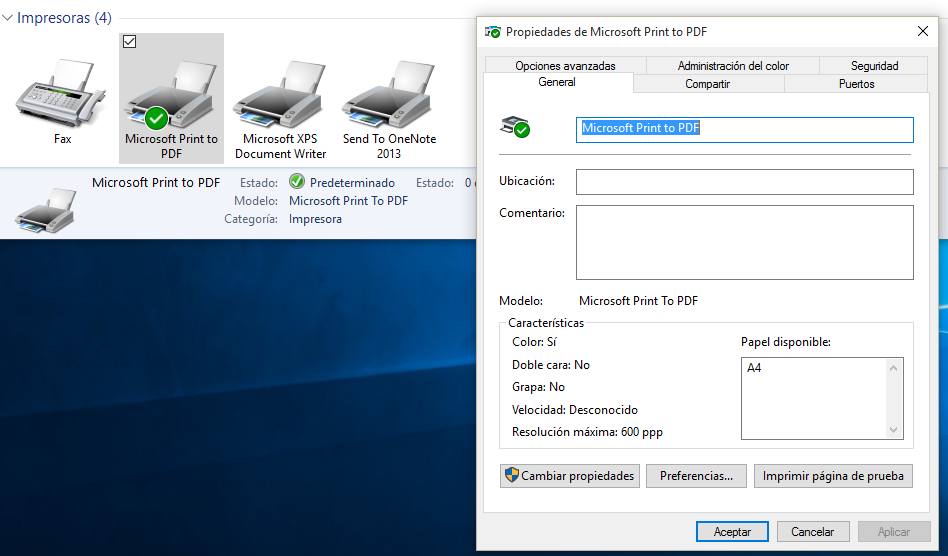Screen dimensions: 948x556
Task: Click the Cambiar propiedades button
Action: pyautogui.click(x=570, y=476)
